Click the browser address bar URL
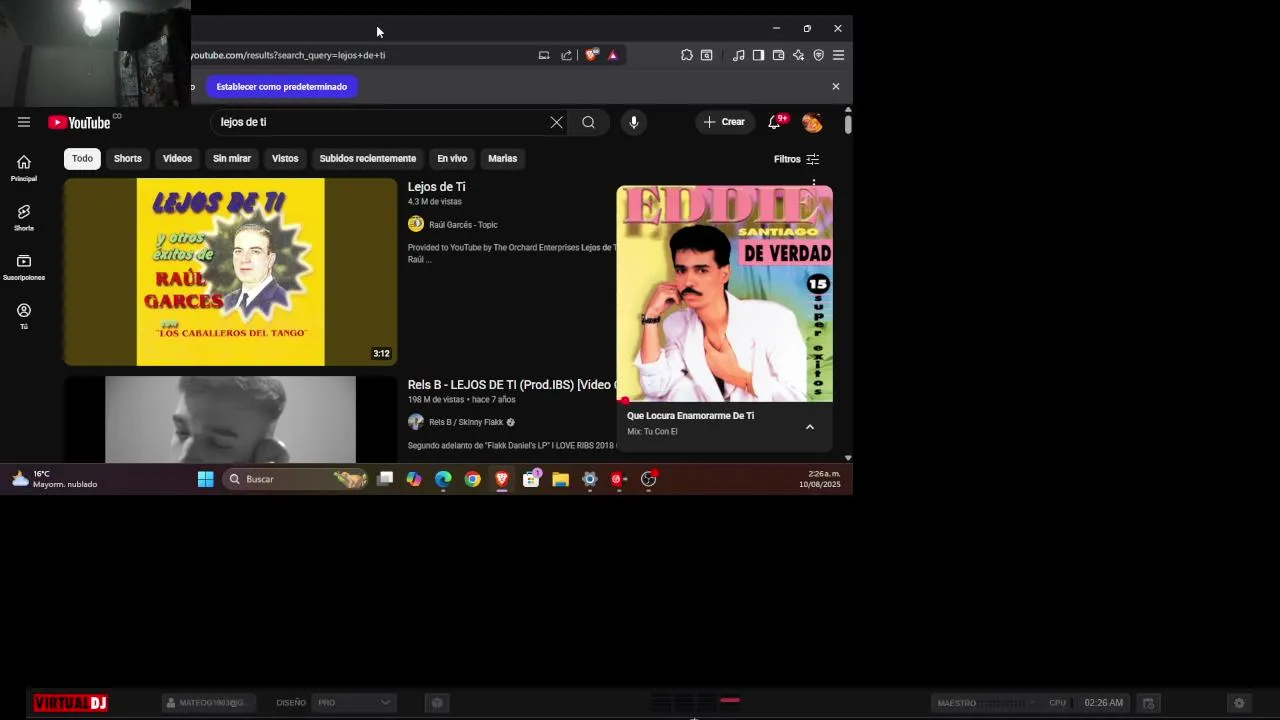 click(x=288, y=55)
